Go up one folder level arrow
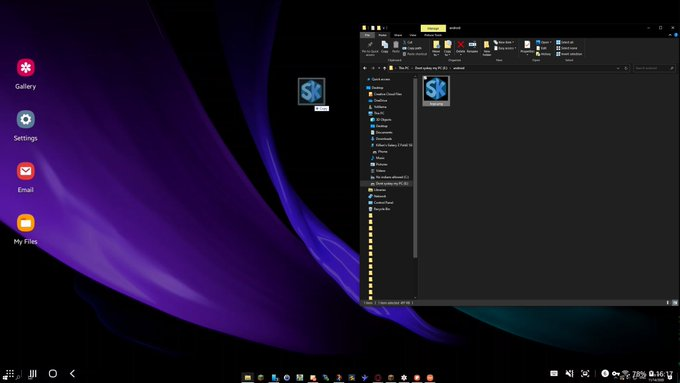This screenshot has height=383, width=680. [384, 68]
